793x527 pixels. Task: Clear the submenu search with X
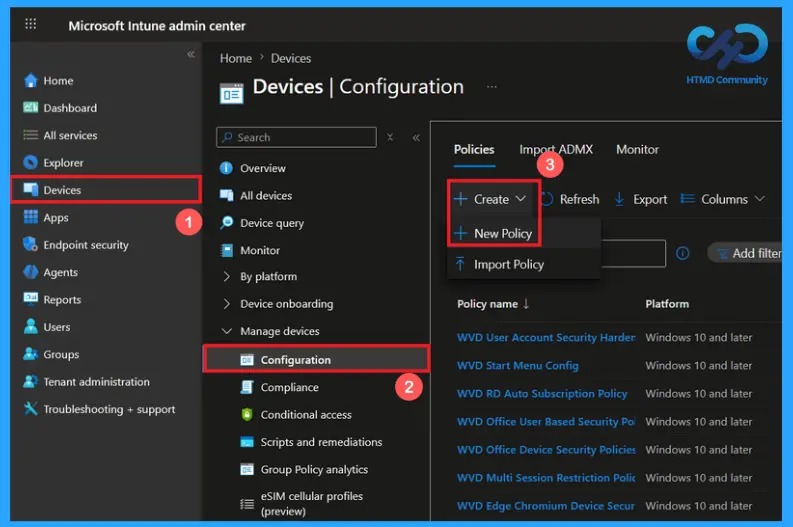click(390, 137)
